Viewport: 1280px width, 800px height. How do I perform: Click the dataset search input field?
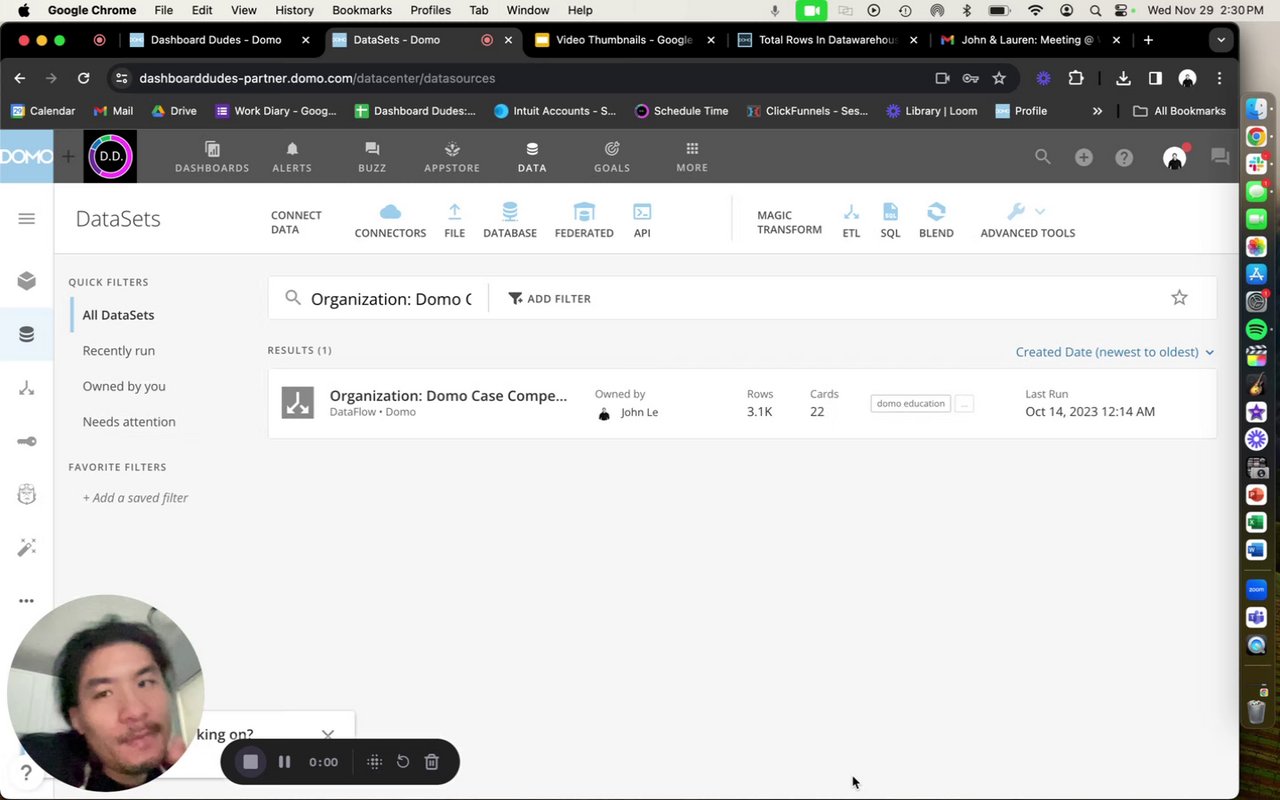[391, 299]
